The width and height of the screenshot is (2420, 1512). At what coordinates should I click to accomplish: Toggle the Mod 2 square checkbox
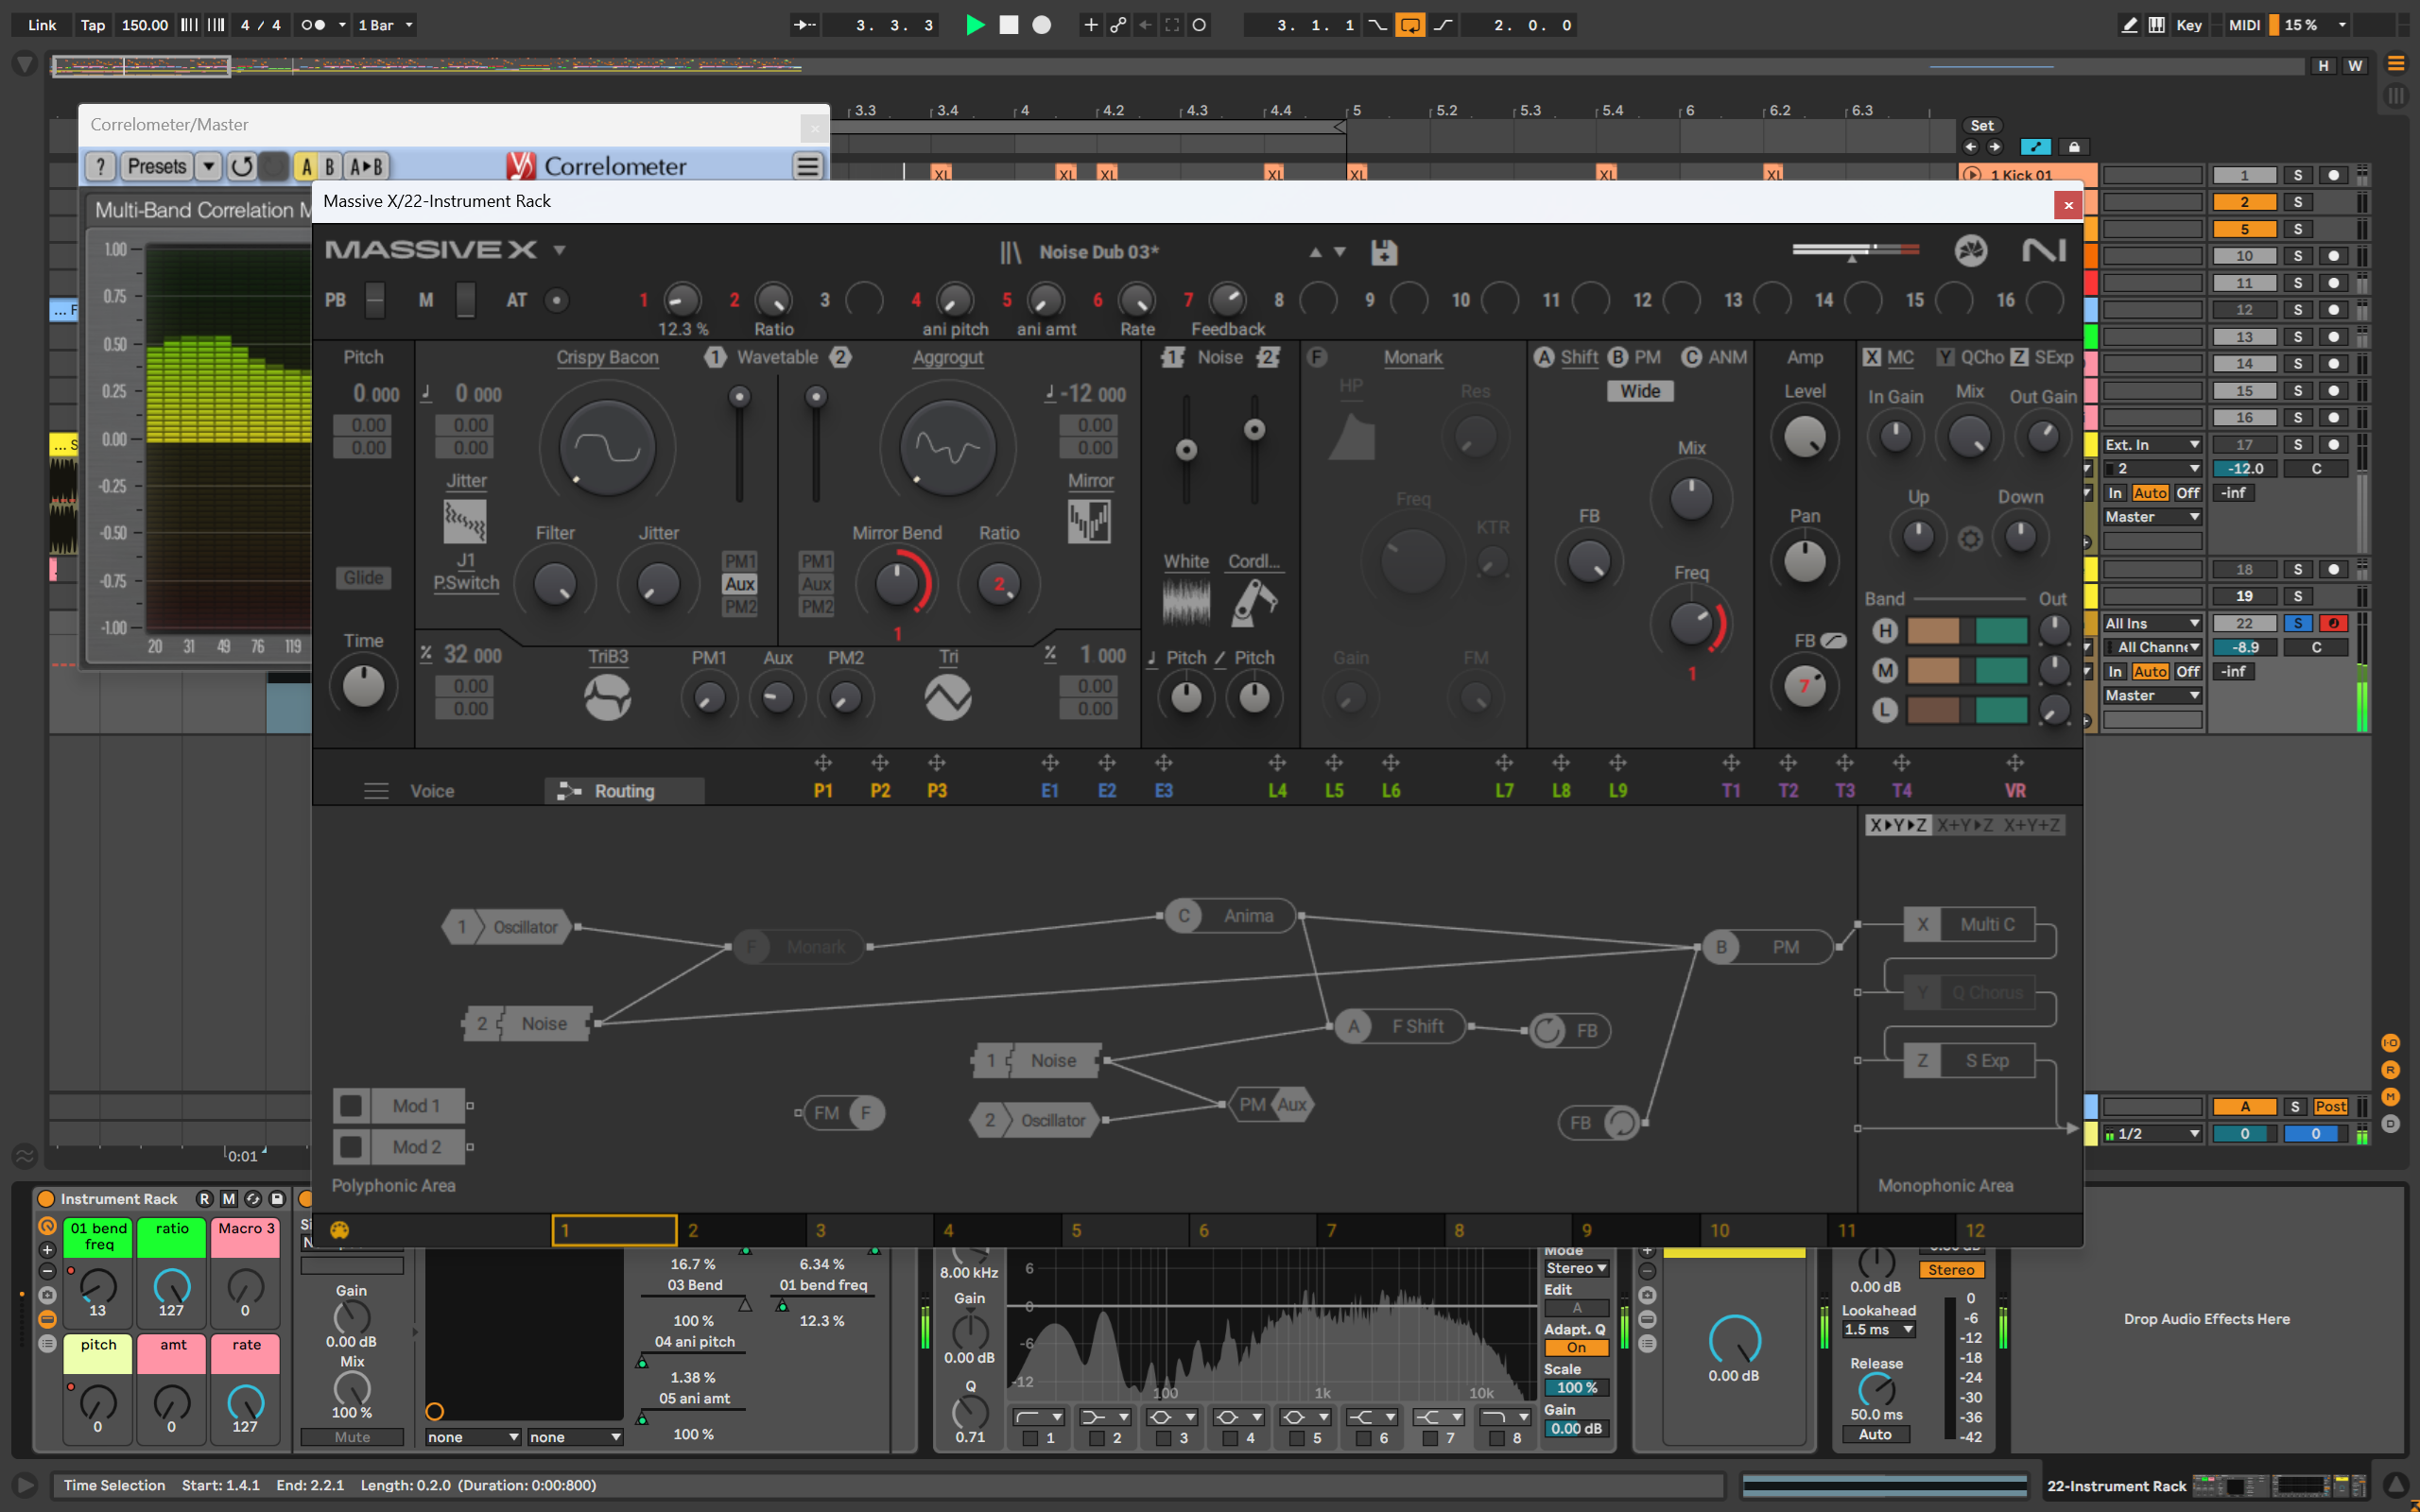[351, 1146]
